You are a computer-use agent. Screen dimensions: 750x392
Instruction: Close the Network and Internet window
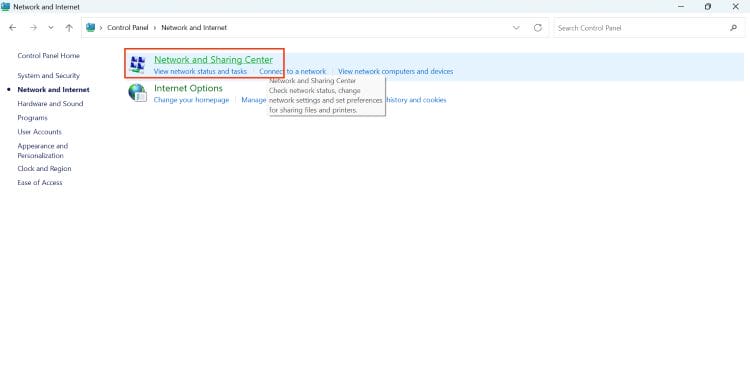click(x=736, y=7)
